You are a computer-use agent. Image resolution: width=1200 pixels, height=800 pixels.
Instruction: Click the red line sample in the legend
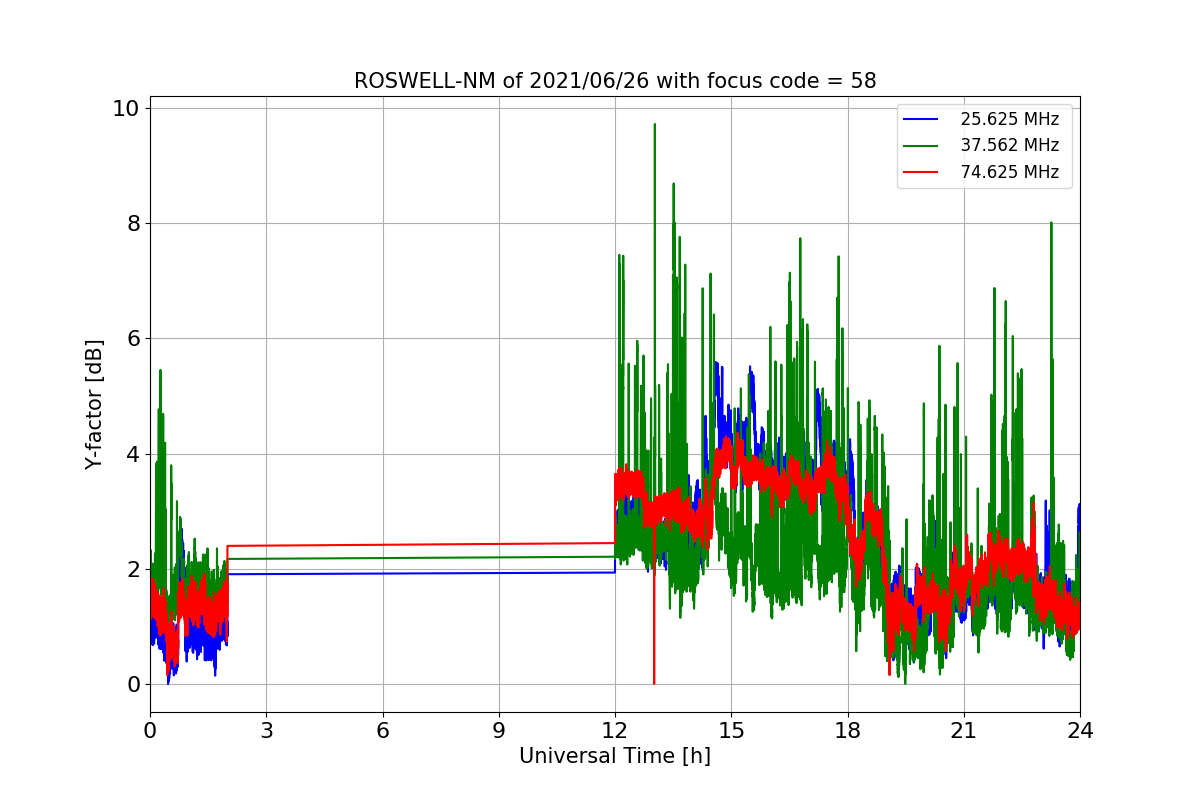click(922, 172)
